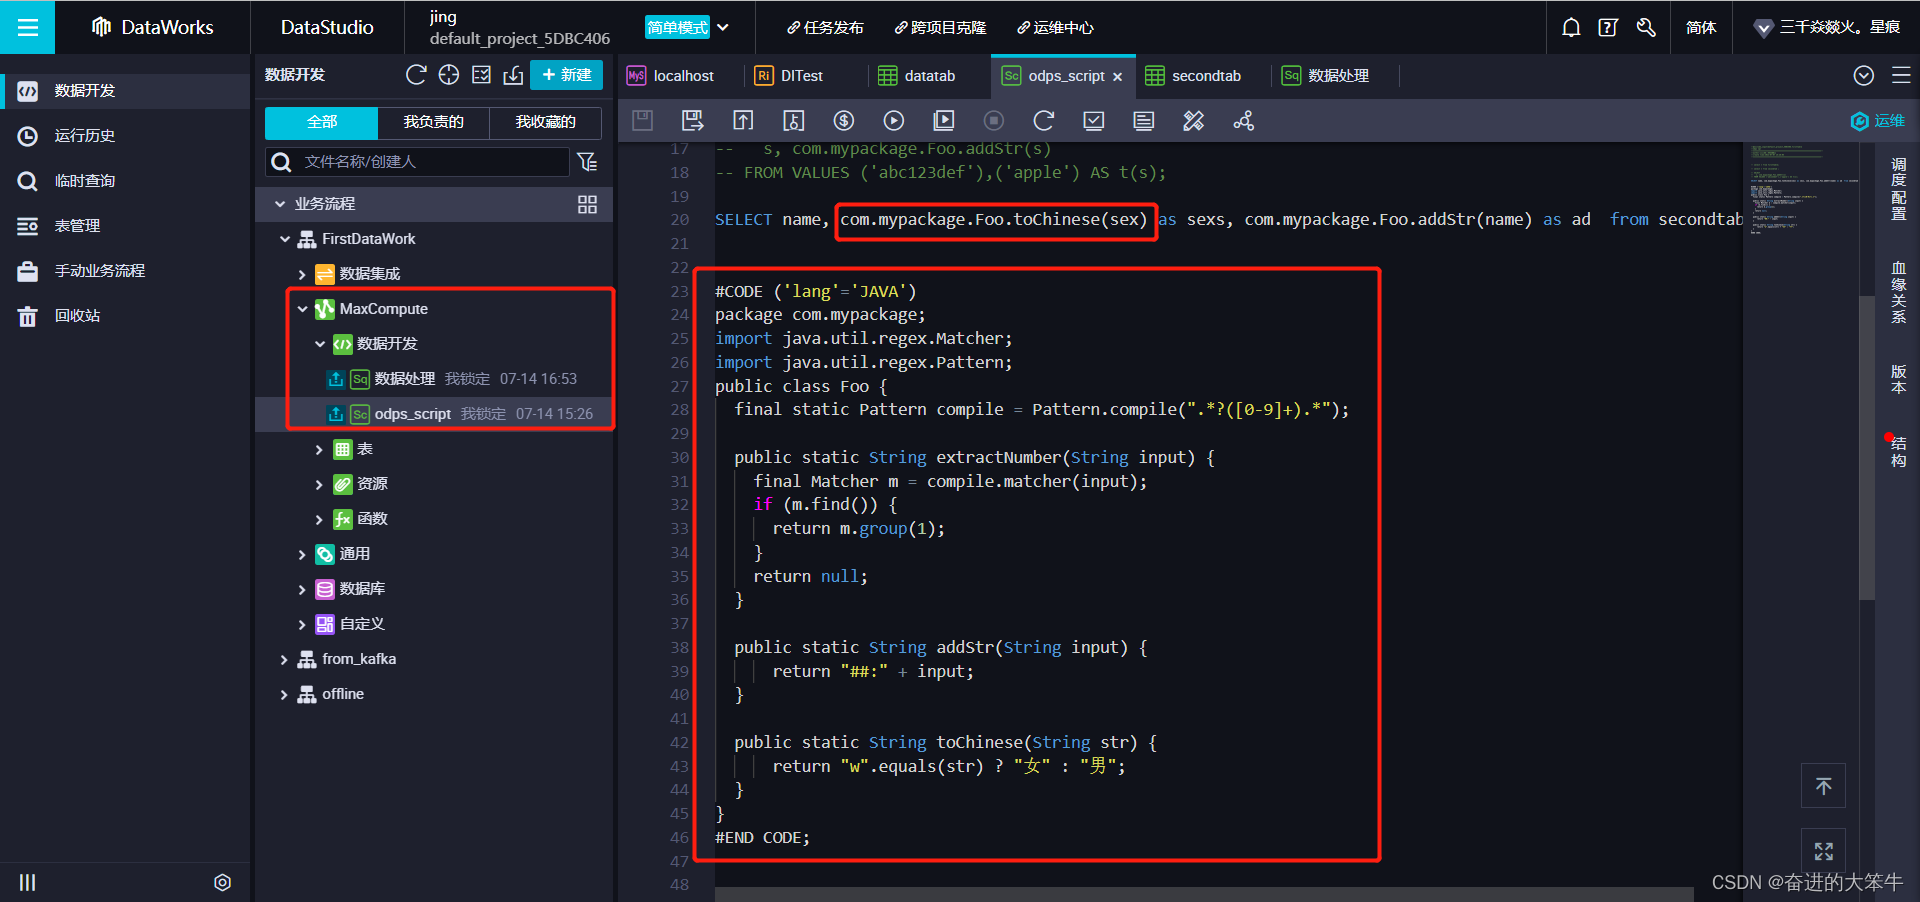Run the script with play icon
Image resolution: width=1920 pixels, height=902 pixels.
894,121
